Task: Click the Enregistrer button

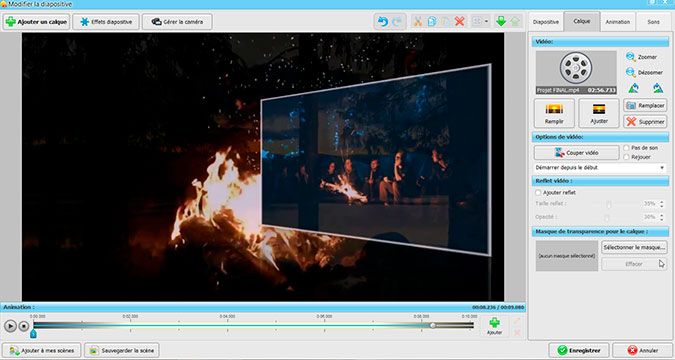Action: point(579,351)
